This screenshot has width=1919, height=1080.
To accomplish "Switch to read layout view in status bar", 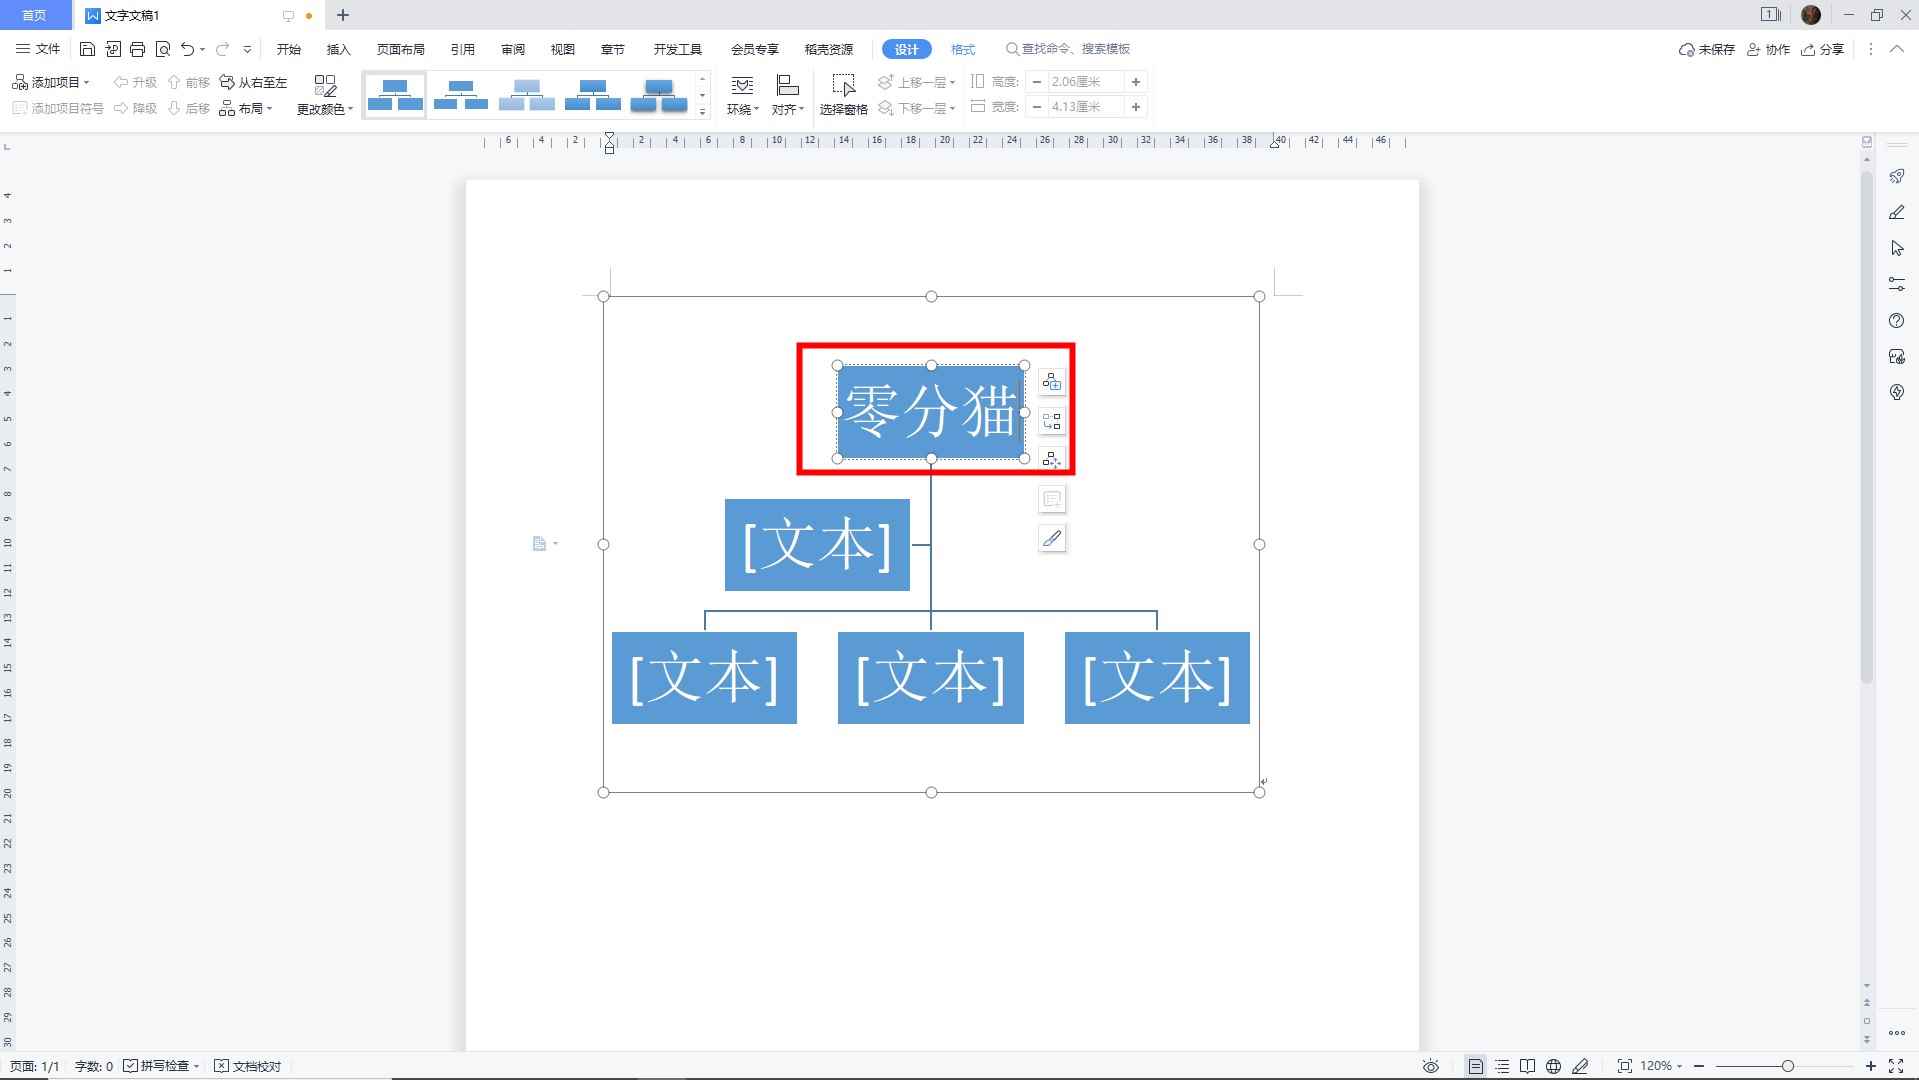I will (x=1528, y=1066).
